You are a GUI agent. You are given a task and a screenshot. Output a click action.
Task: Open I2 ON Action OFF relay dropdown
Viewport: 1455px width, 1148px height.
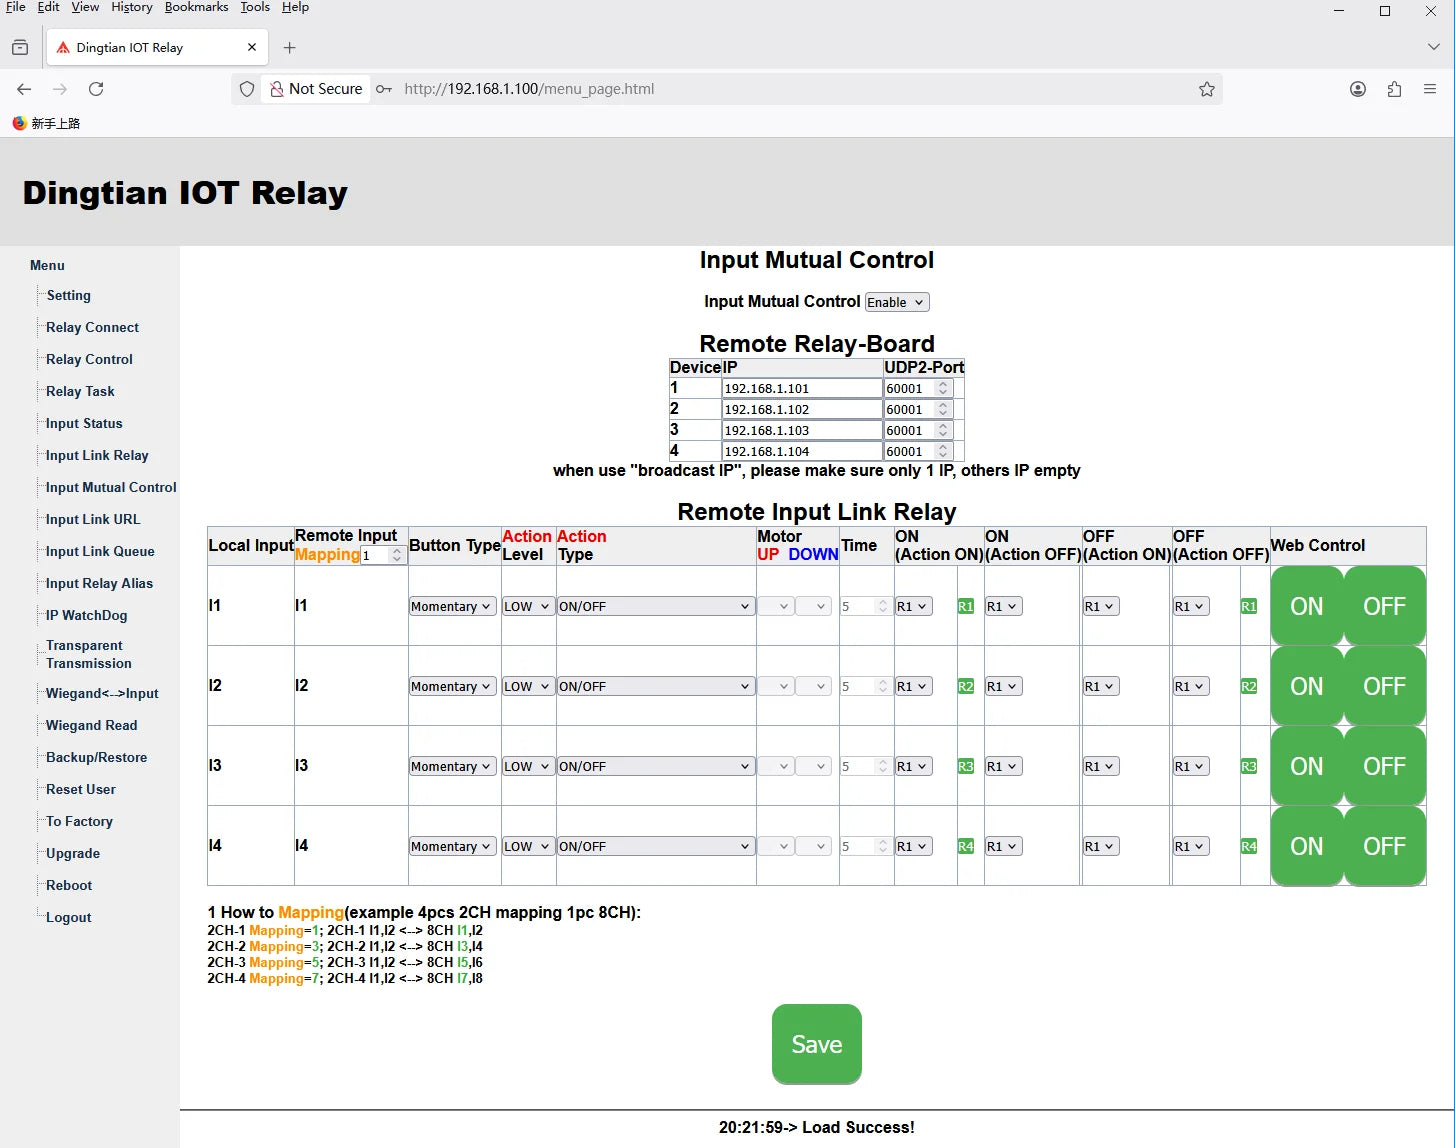pos(1003,686)
